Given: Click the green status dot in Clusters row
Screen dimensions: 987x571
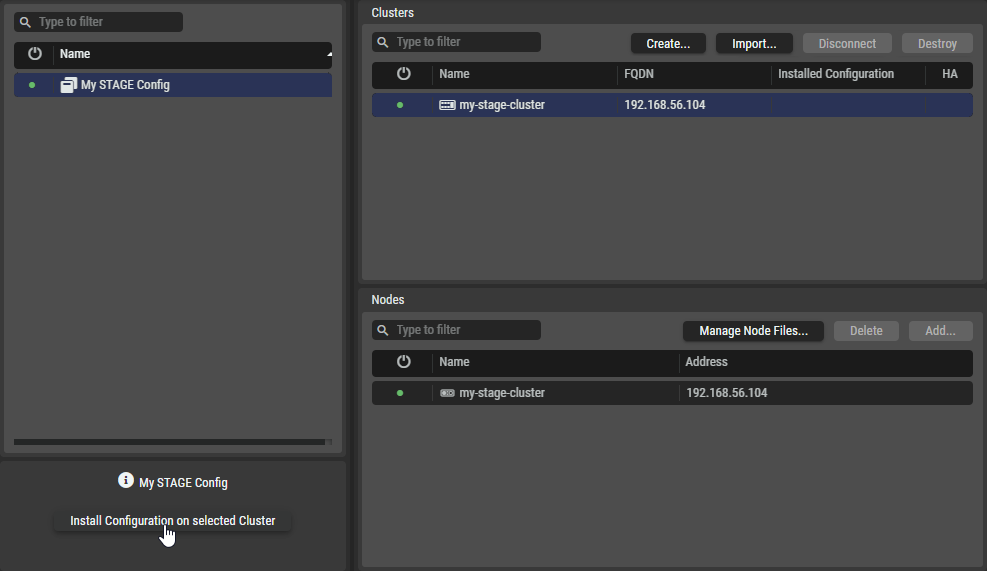Looking at the screenshot, I should coord(400,105).
